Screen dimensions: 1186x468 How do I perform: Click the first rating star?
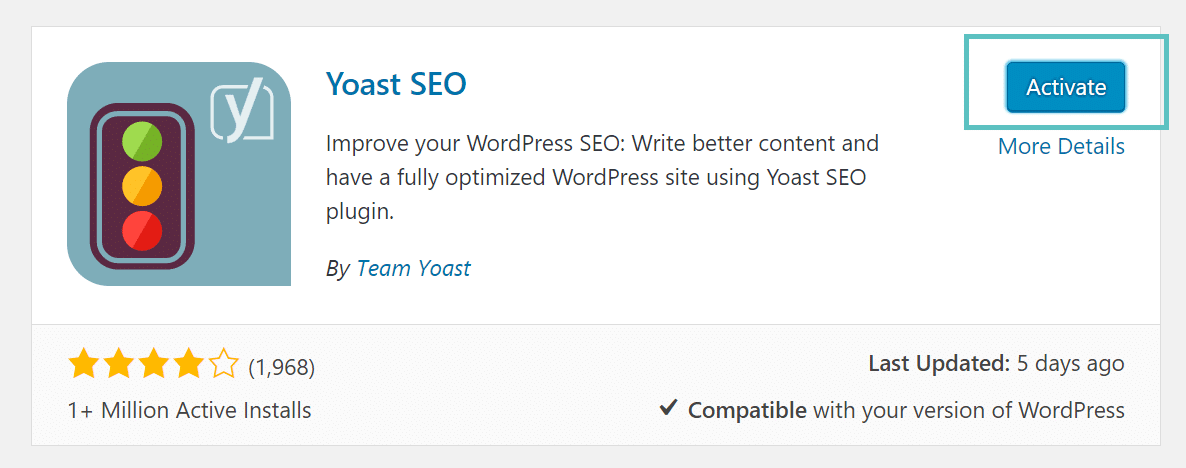[82, 365]
